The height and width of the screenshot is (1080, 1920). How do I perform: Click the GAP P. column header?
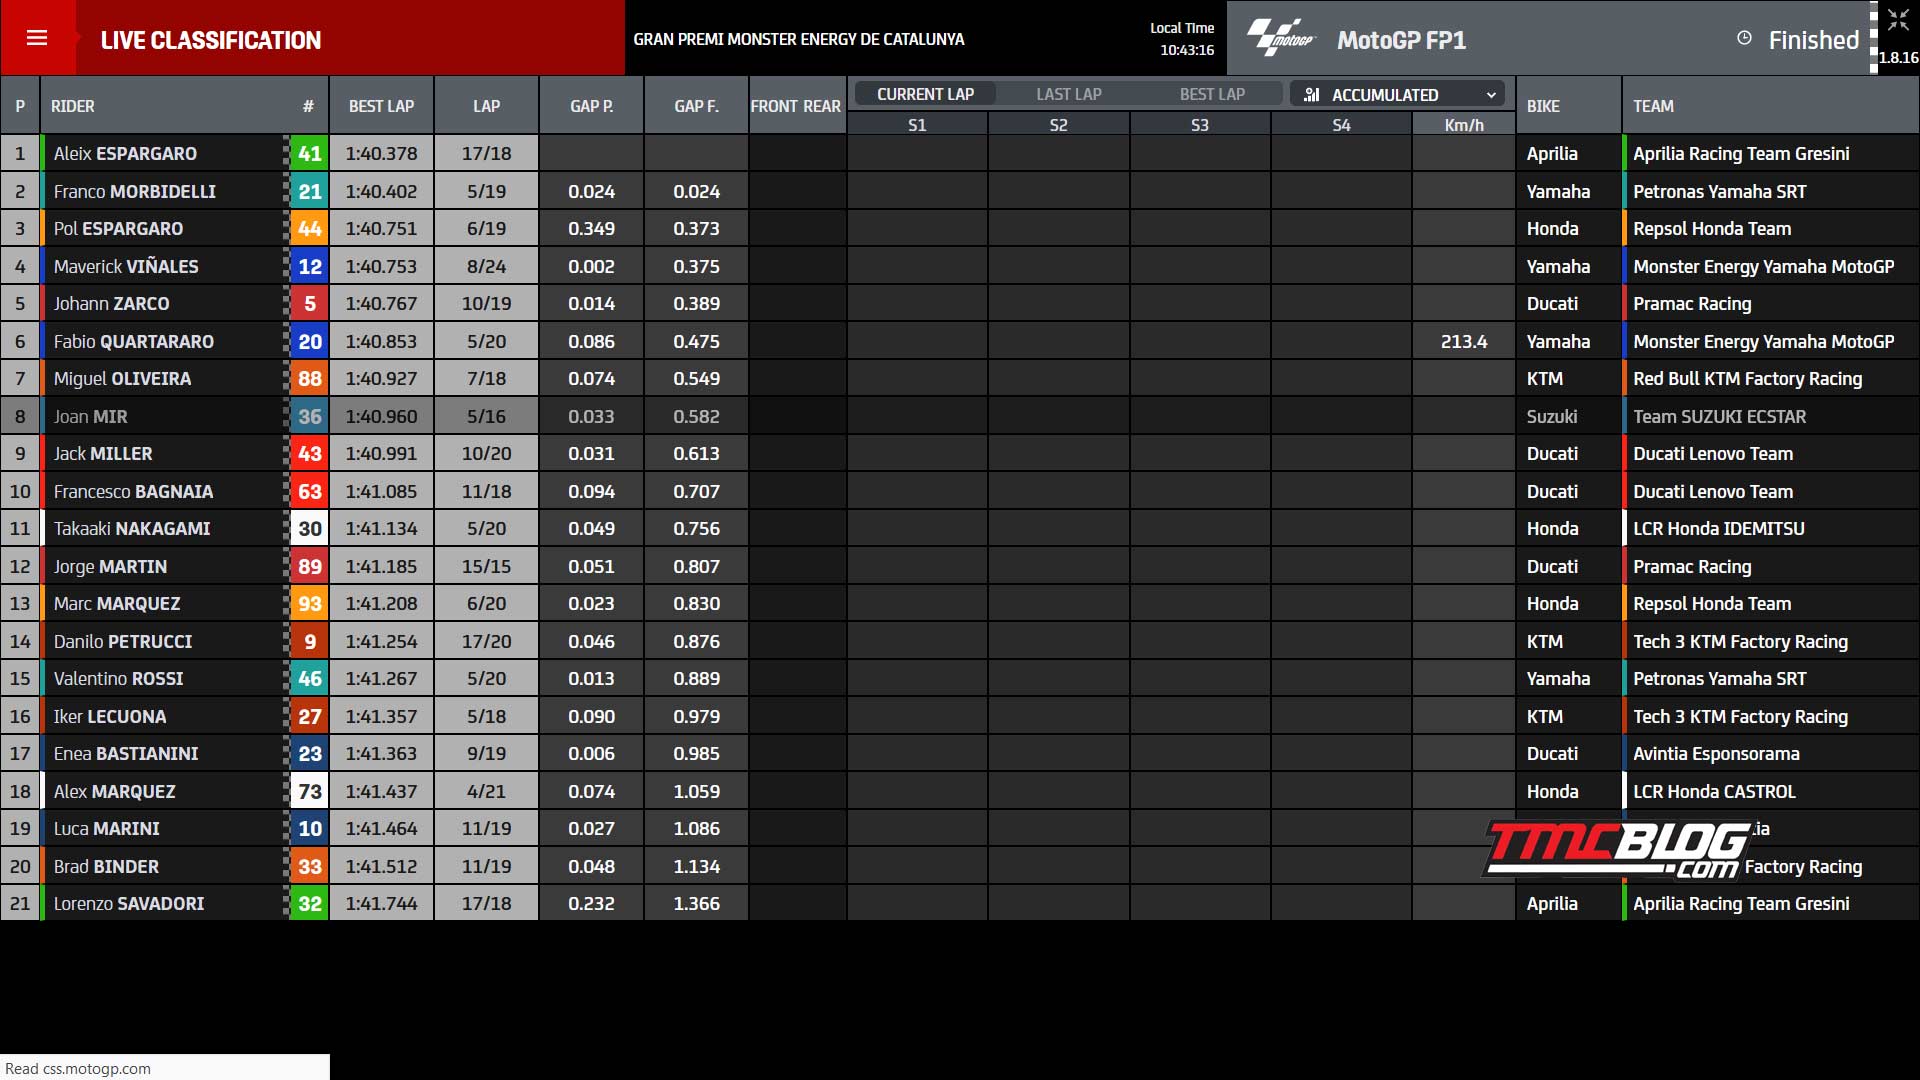[x=592, y=106]
